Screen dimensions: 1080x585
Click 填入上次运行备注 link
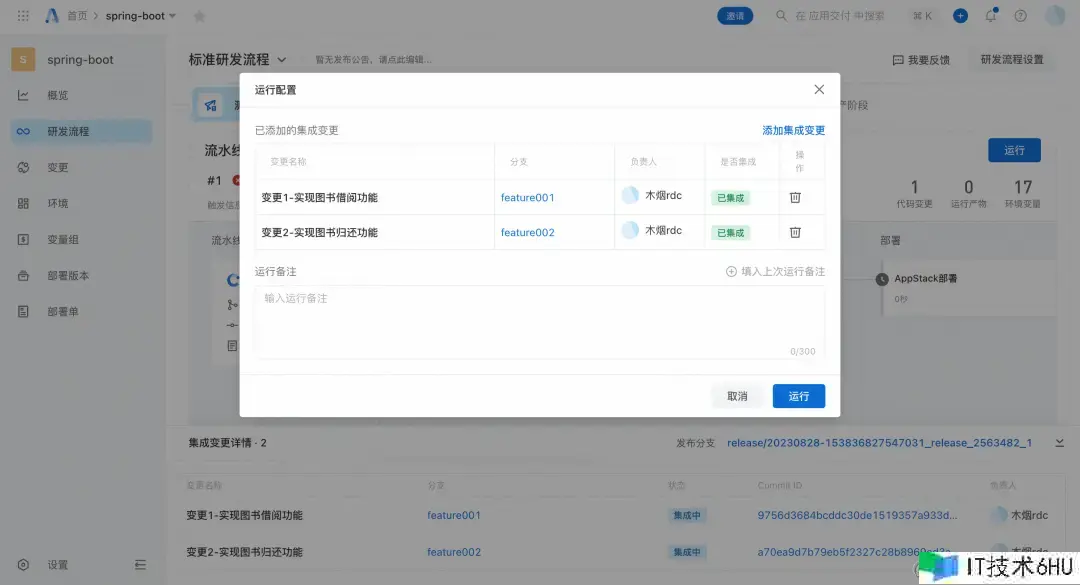(x=775, y=272)
